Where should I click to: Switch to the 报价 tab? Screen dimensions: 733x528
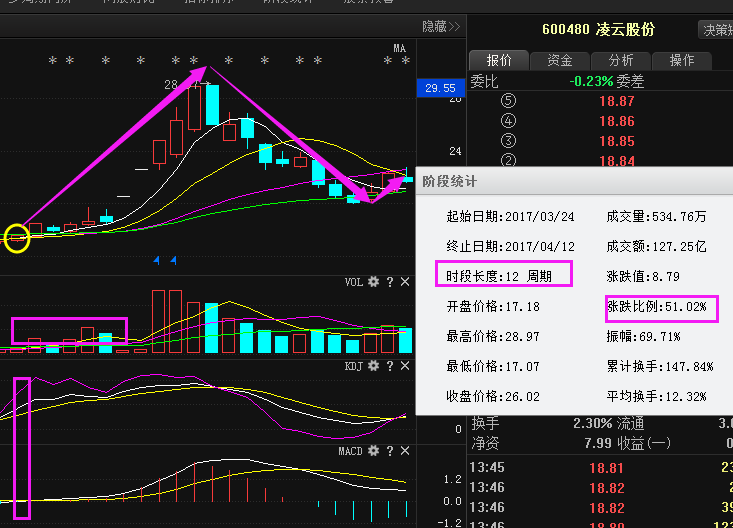(499, 60)
